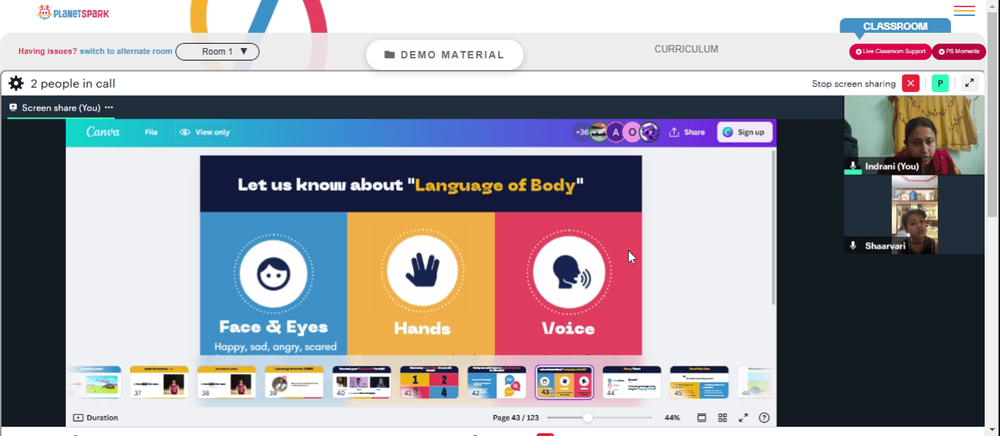The image size is (1000, 436).
Task: Open the CURRICULUM tab
Action: point(686,49)
